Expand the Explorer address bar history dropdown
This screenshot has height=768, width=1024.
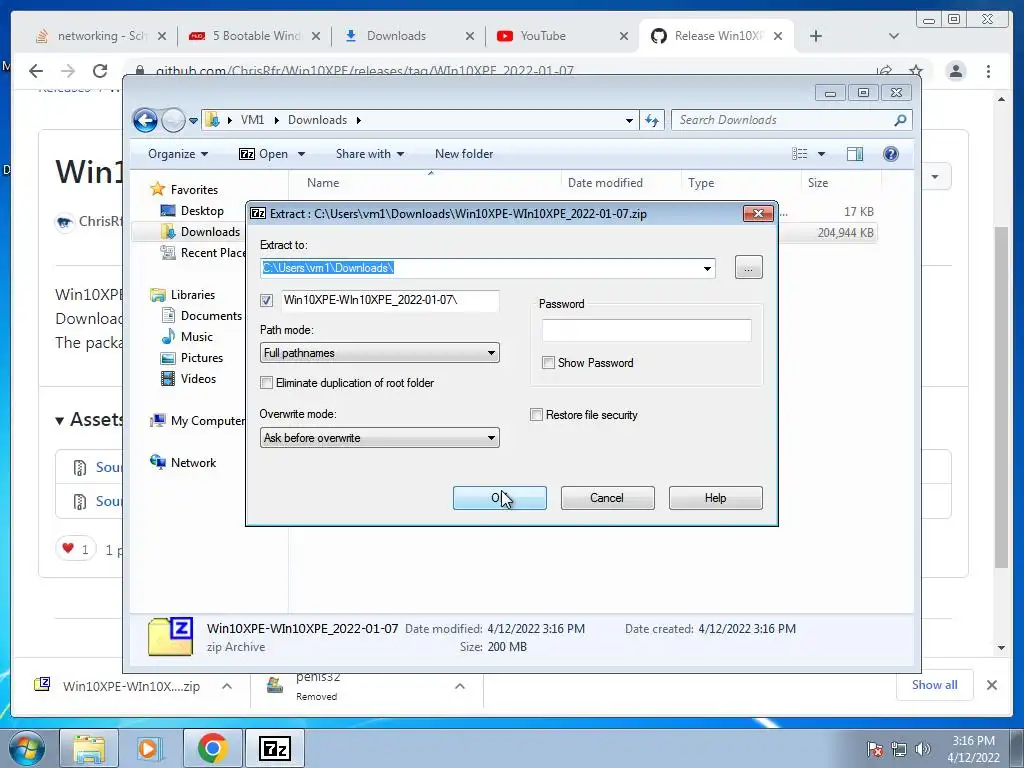point(629,121)
